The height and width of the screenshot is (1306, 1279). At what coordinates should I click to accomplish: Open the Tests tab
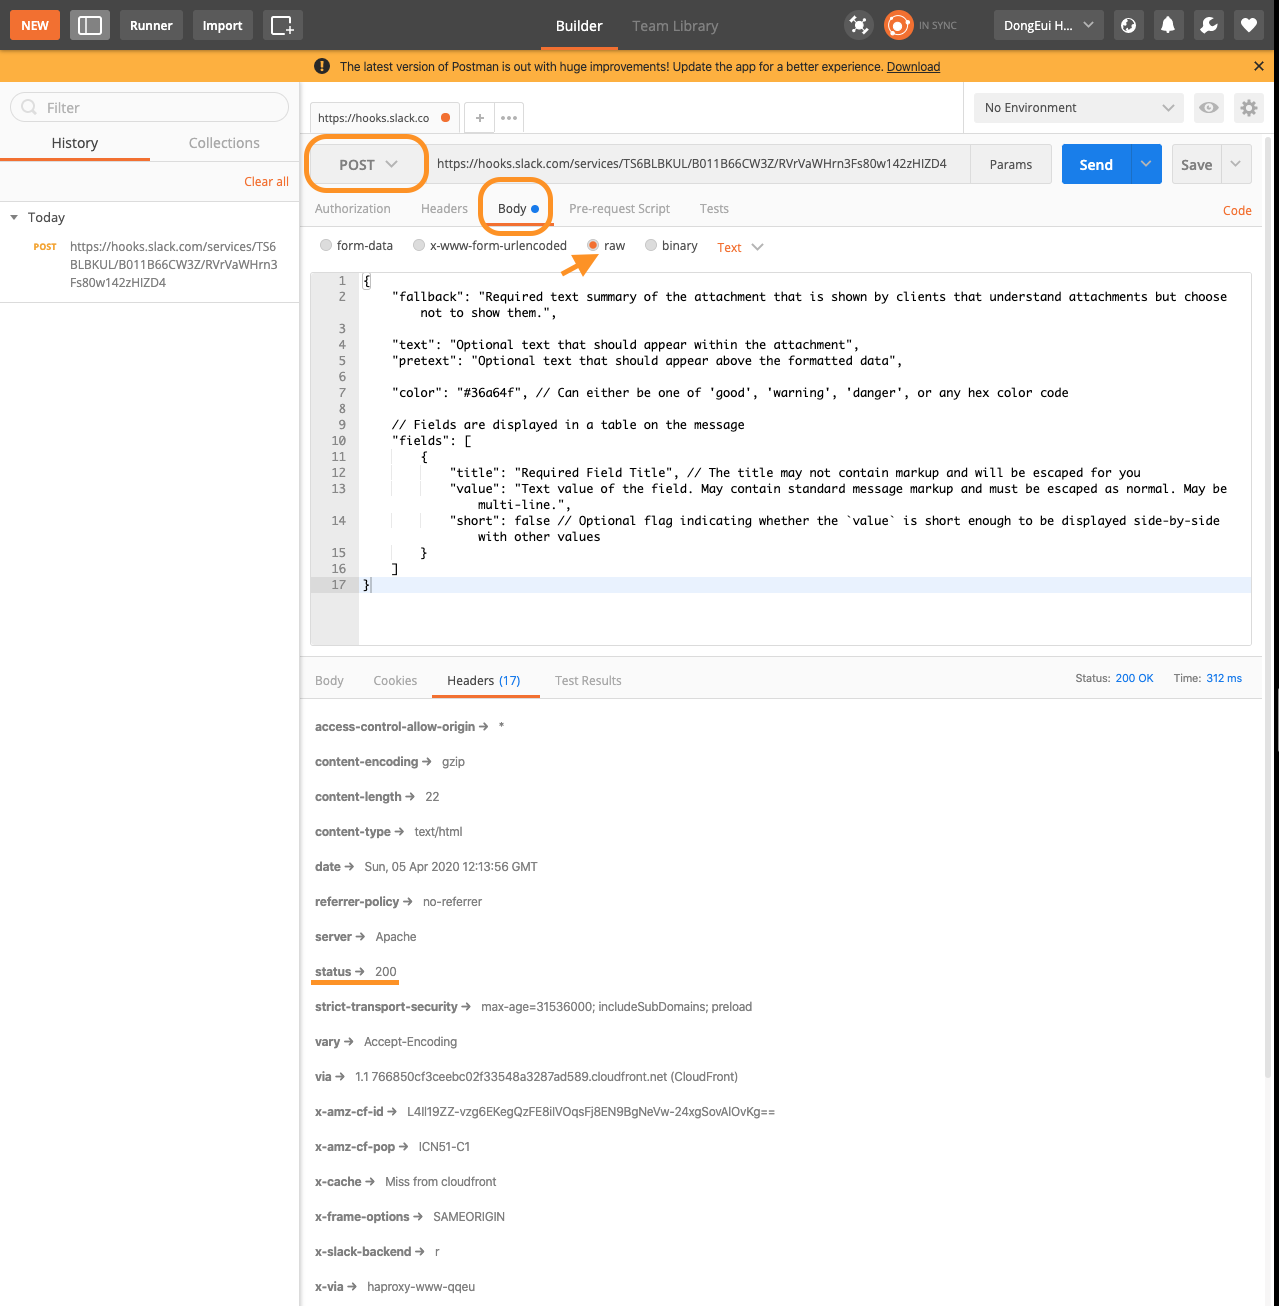(x=714, y=209)
